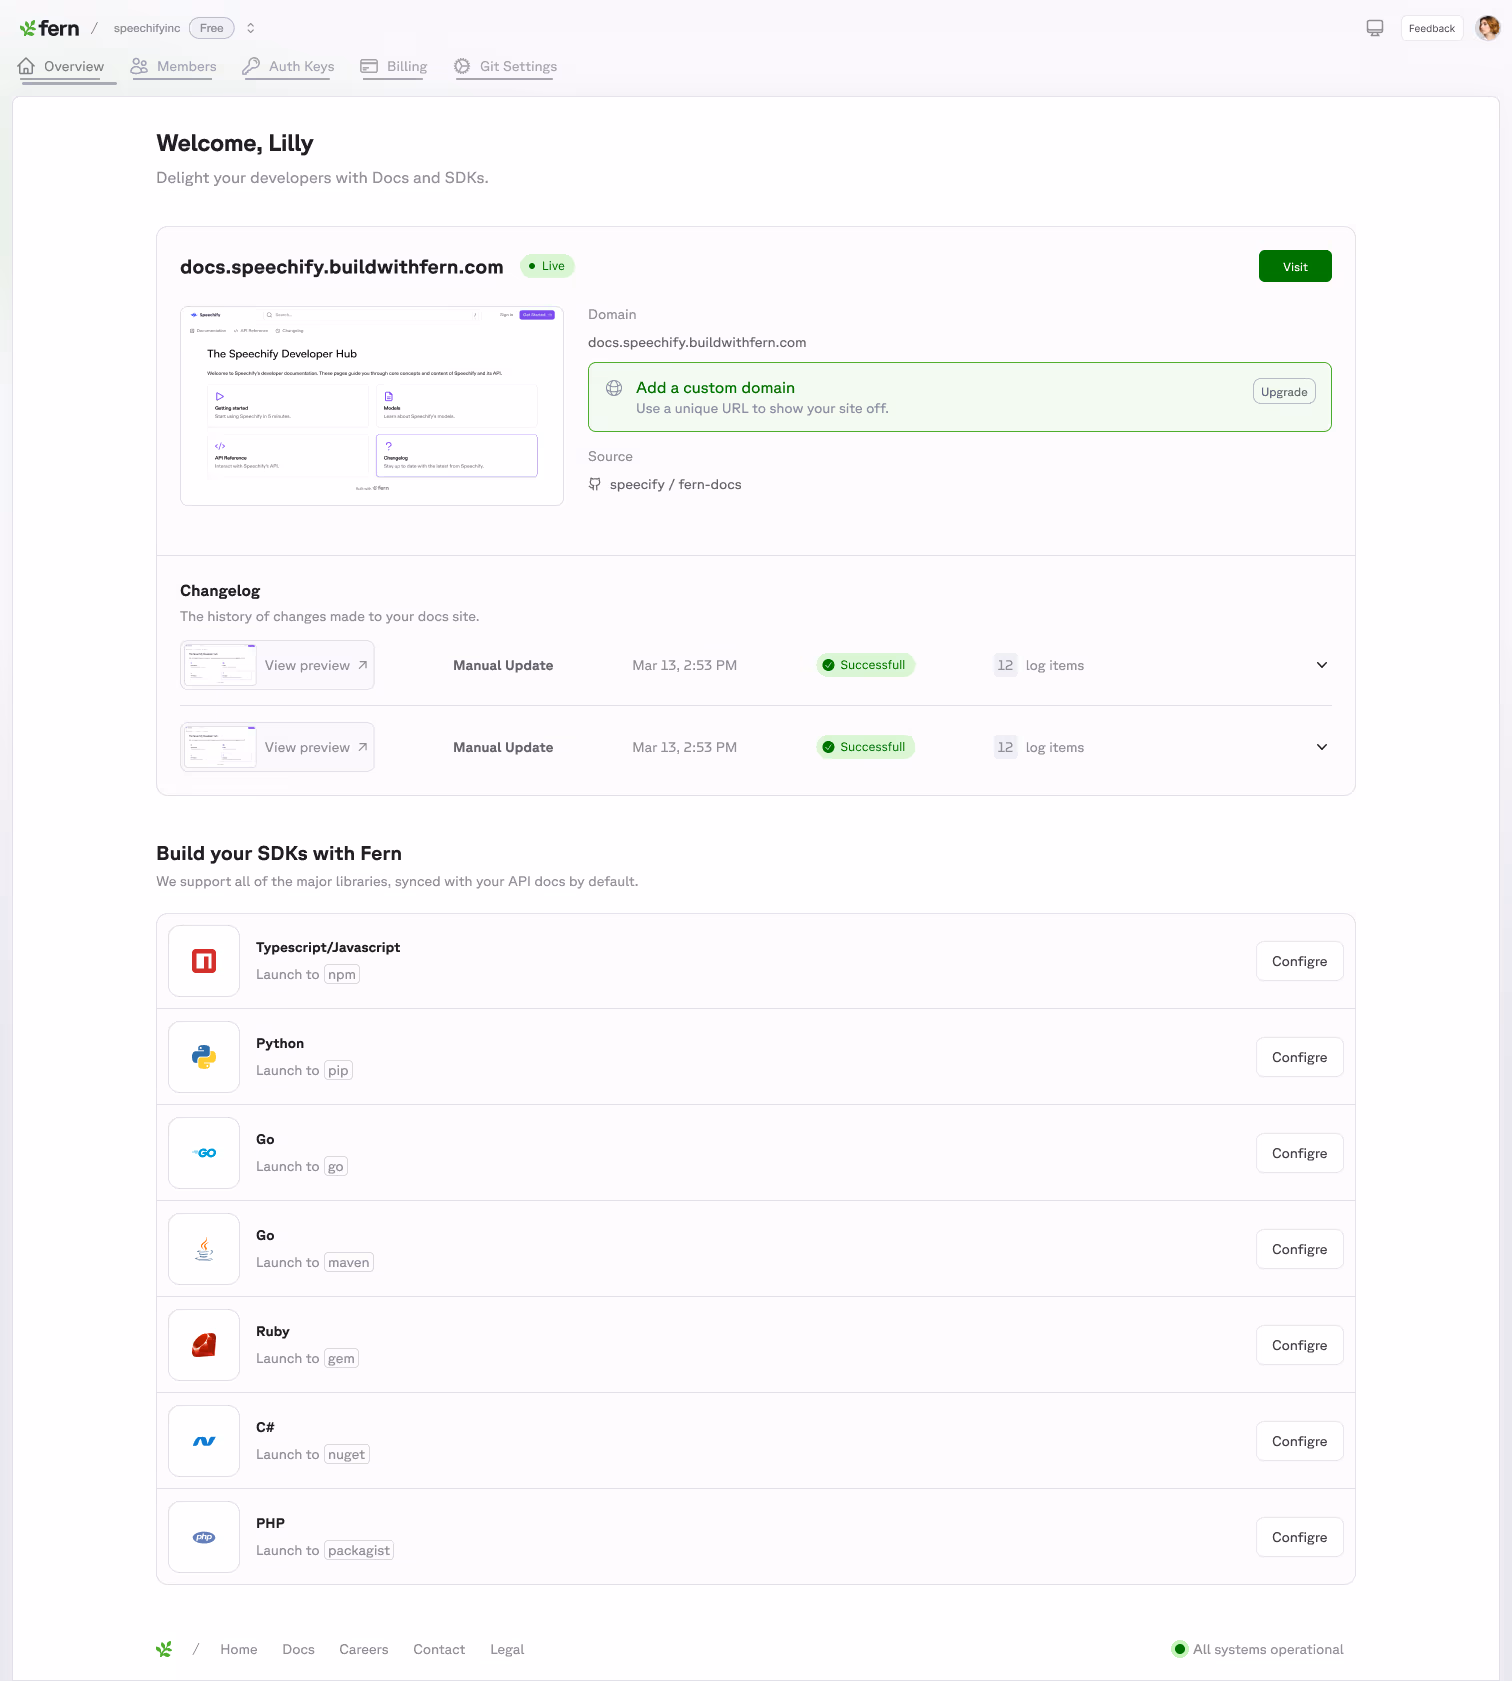Configure the PHP SDK

click(1299, 1537)
